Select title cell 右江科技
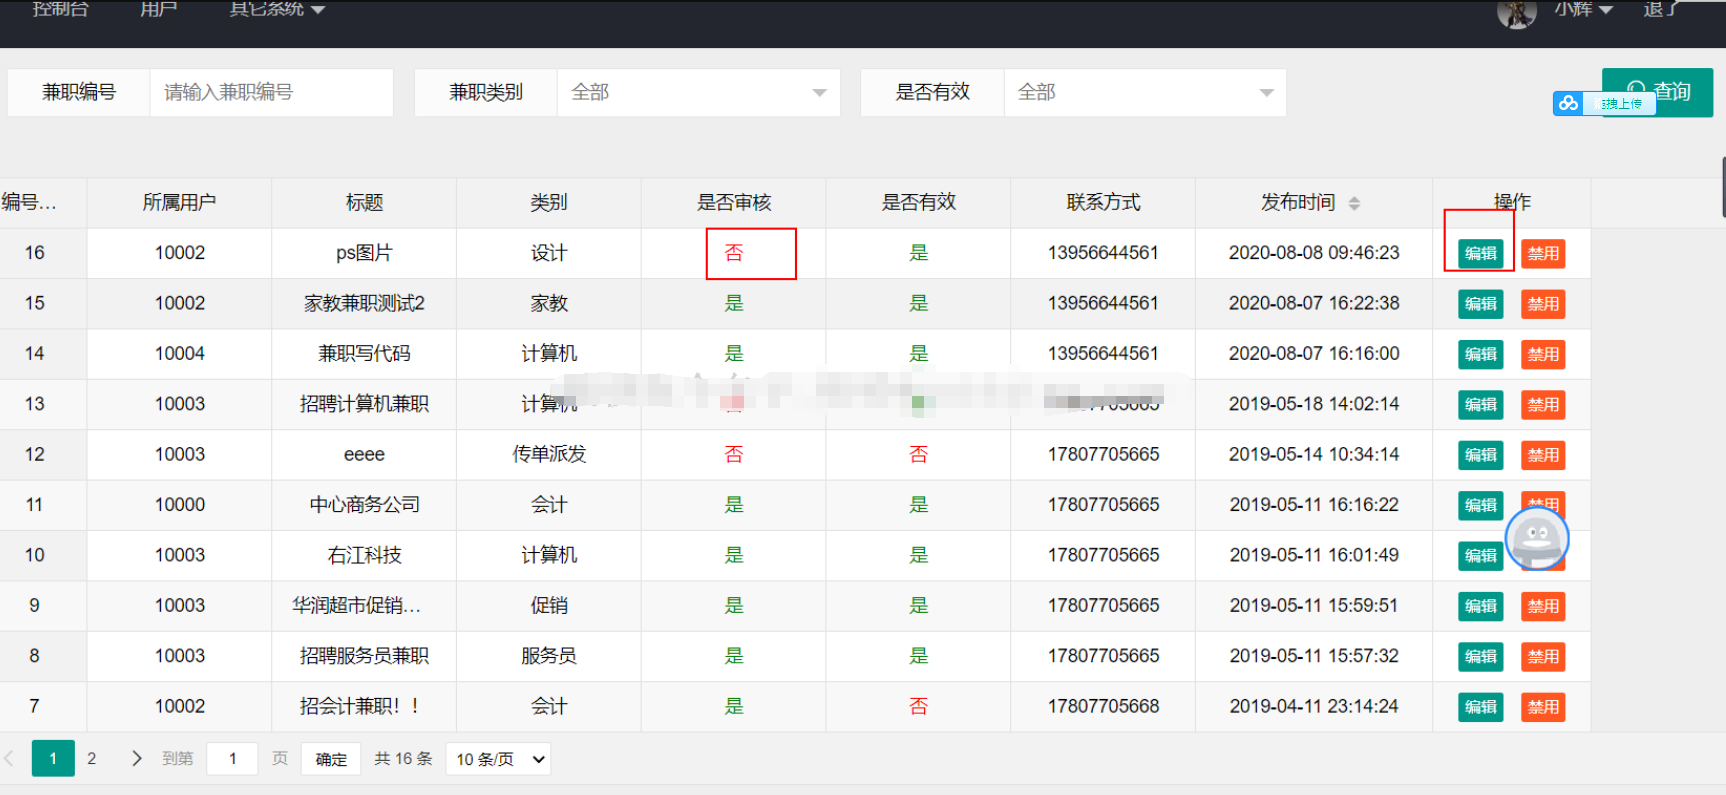Viewport: 1726px width, 795px height. pyautogui.click(x=364, y=555)
